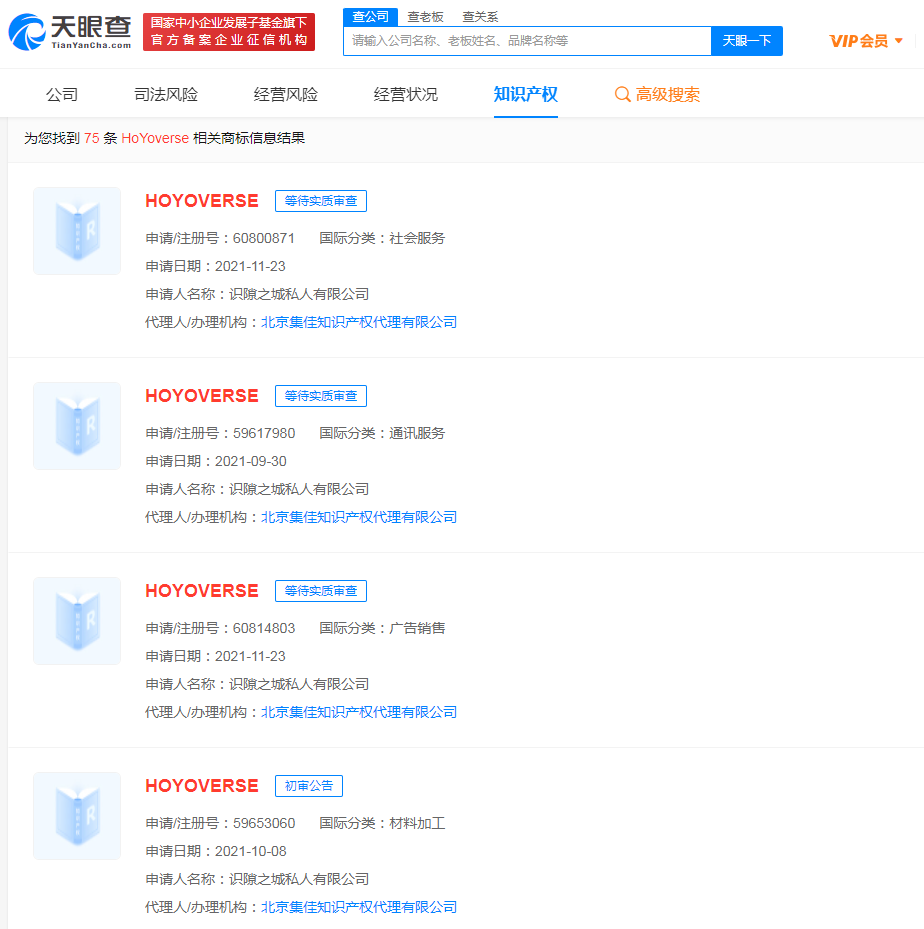The image size is (924, 929).
Task: Open the VIP会员 menu
Action: coord(865,41)
